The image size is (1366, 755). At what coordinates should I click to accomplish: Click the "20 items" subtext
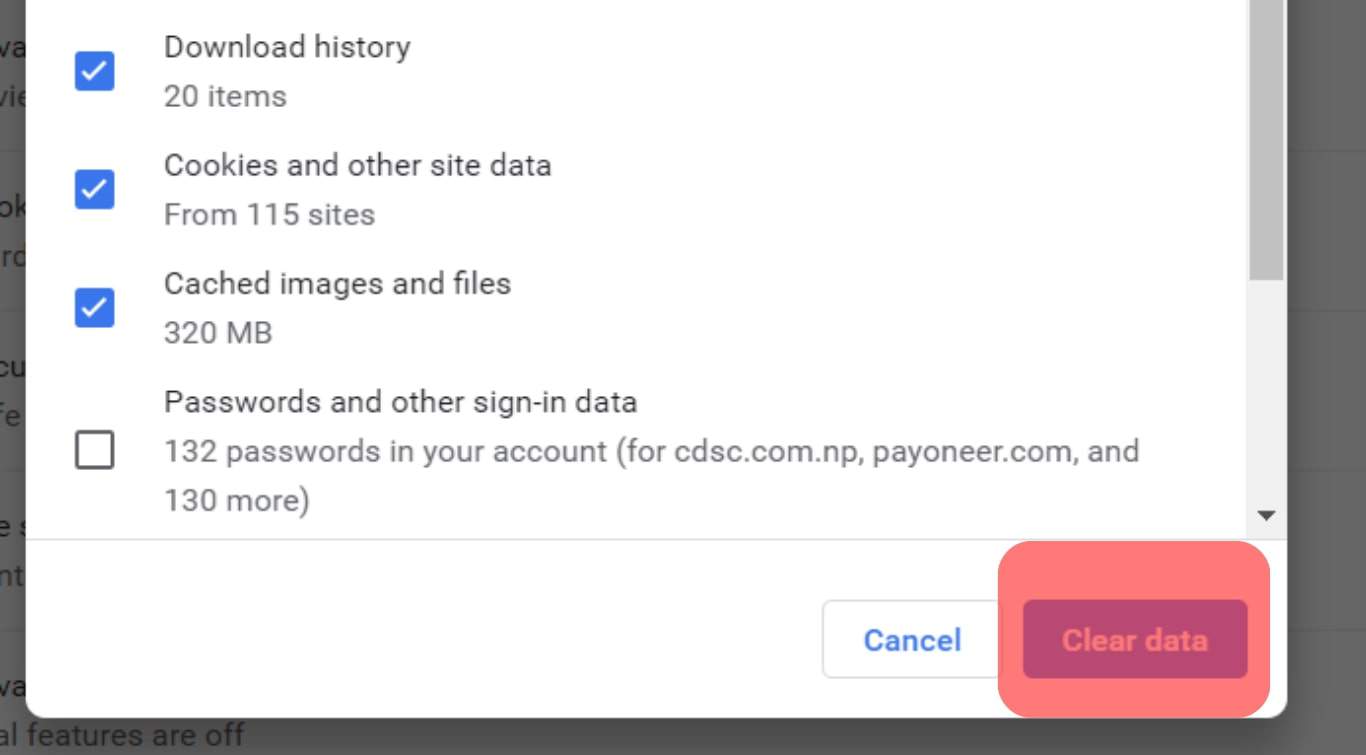[x=225, y=97]
